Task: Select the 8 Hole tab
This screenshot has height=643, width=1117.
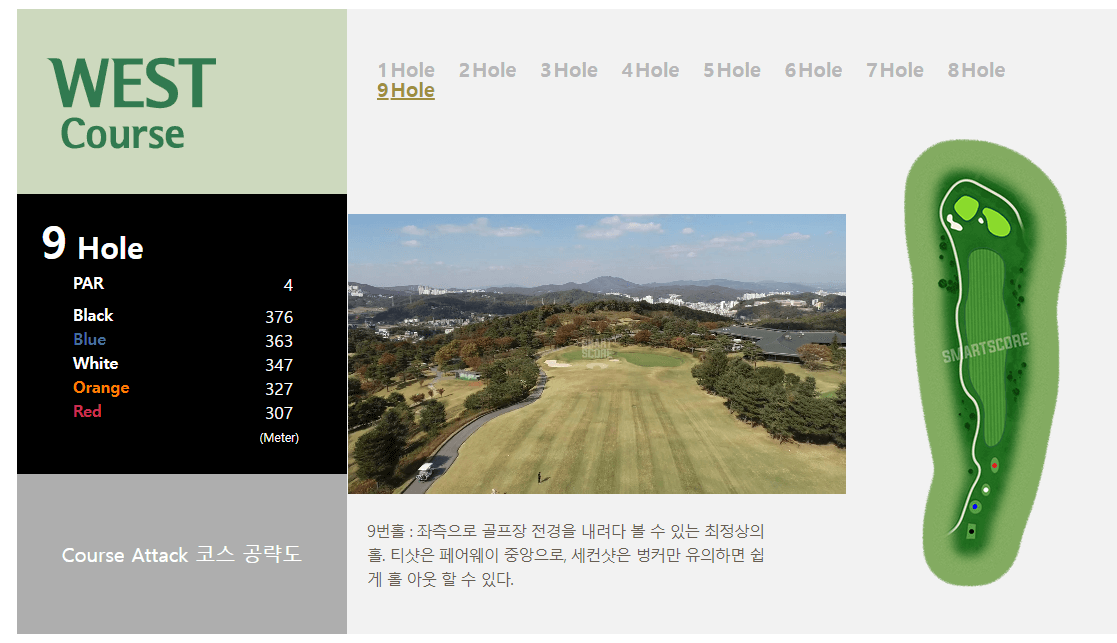Action: click(x=975, y=70)
